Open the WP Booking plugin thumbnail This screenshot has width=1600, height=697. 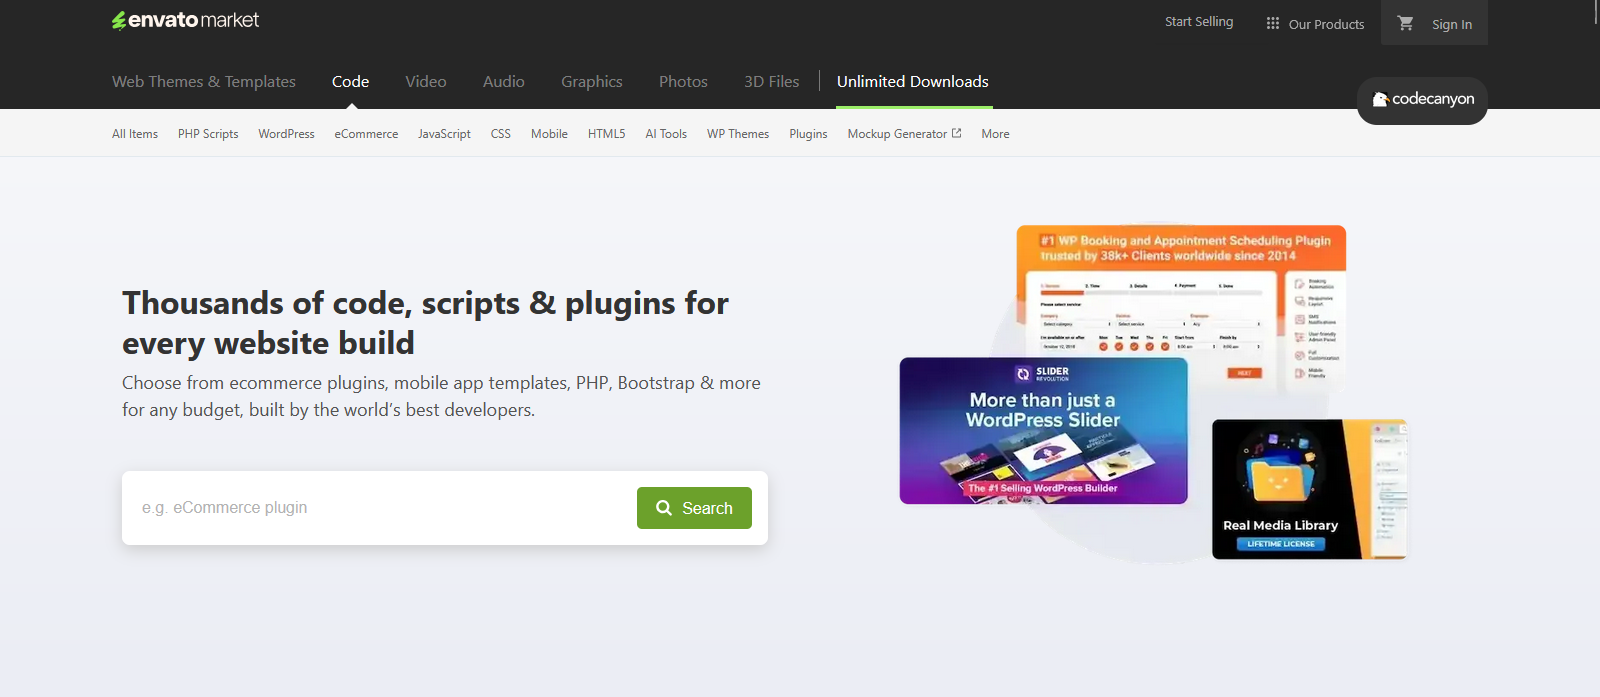(x=1181, y=308)
